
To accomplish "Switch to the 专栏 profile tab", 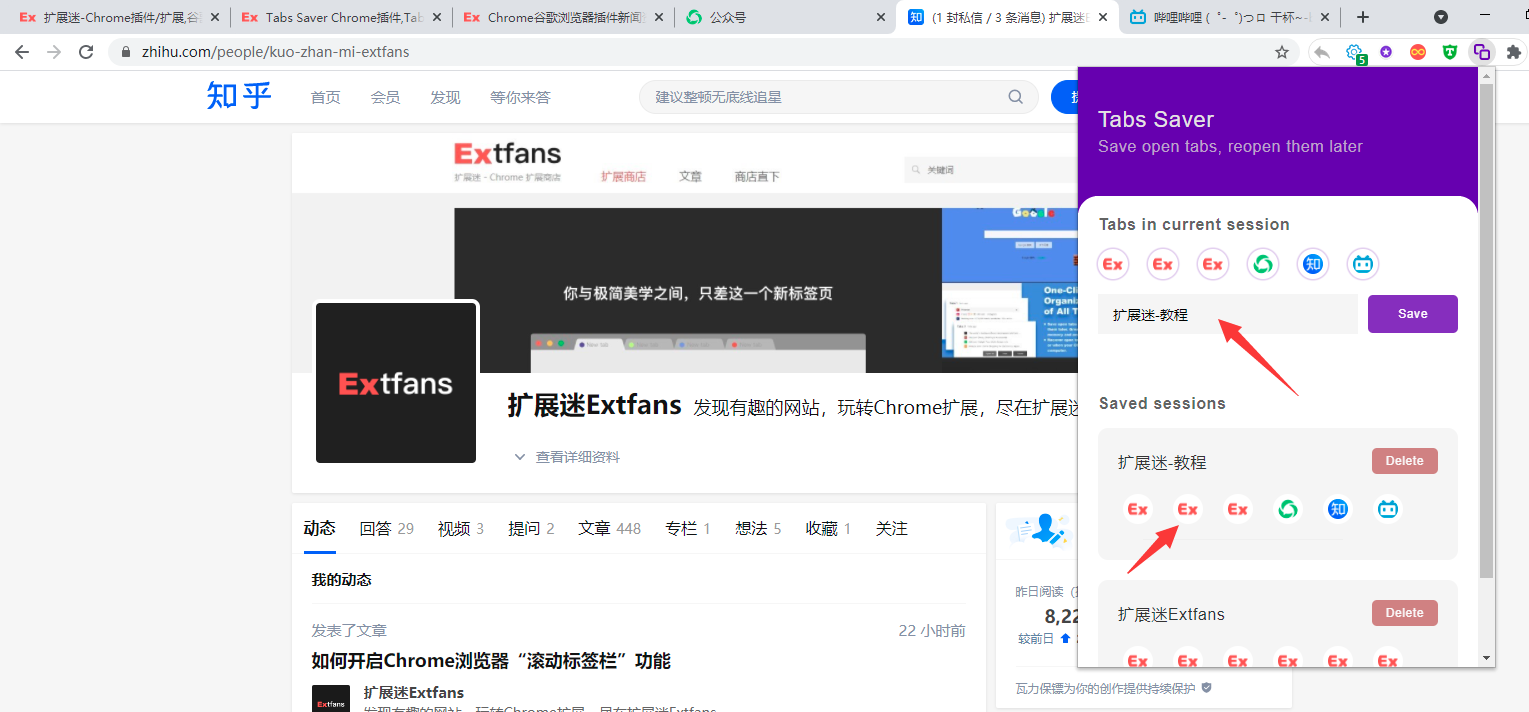I will pos(687,528).
